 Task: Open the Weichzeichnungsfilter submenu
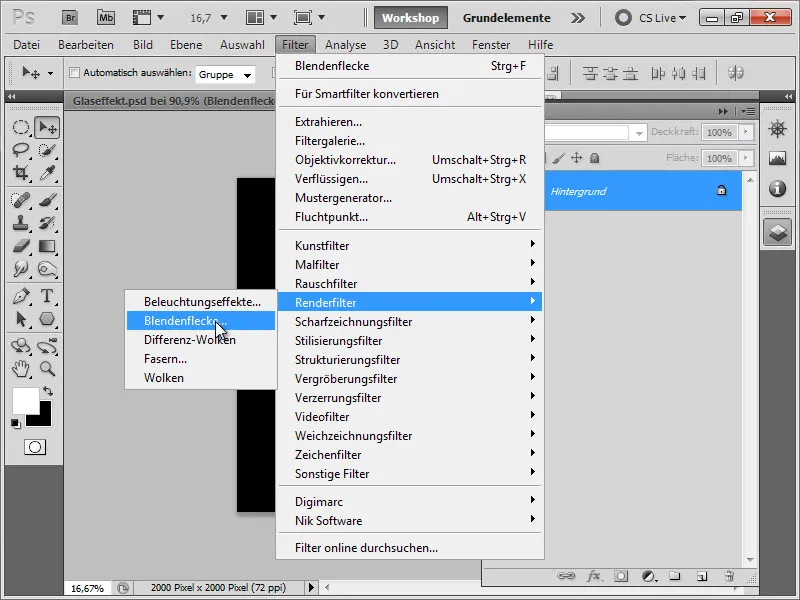click(410, 436)
